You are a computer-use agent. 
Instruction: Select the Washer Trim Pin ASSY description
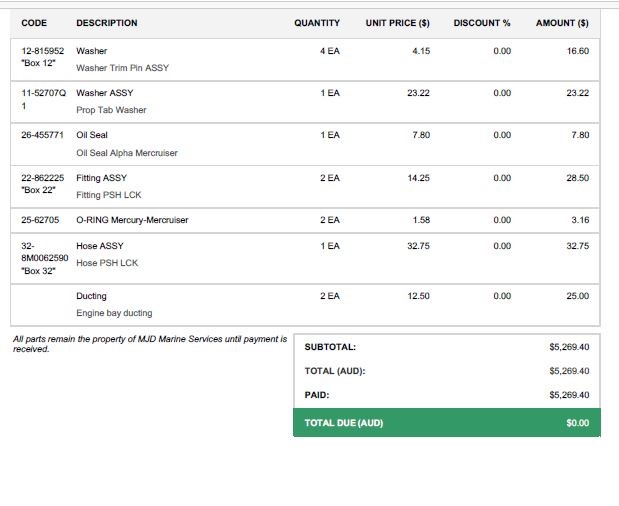click(x=121, y=68)
